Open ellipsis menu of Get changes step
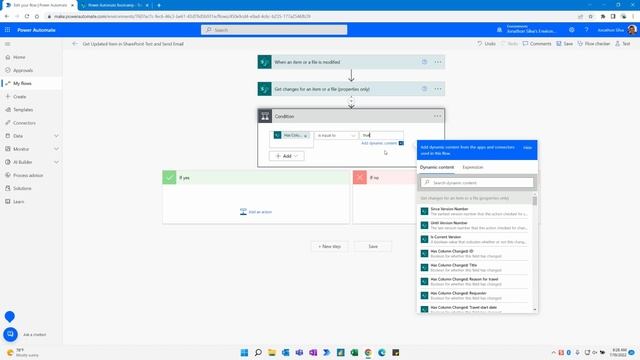 click(x=438, y=89)
